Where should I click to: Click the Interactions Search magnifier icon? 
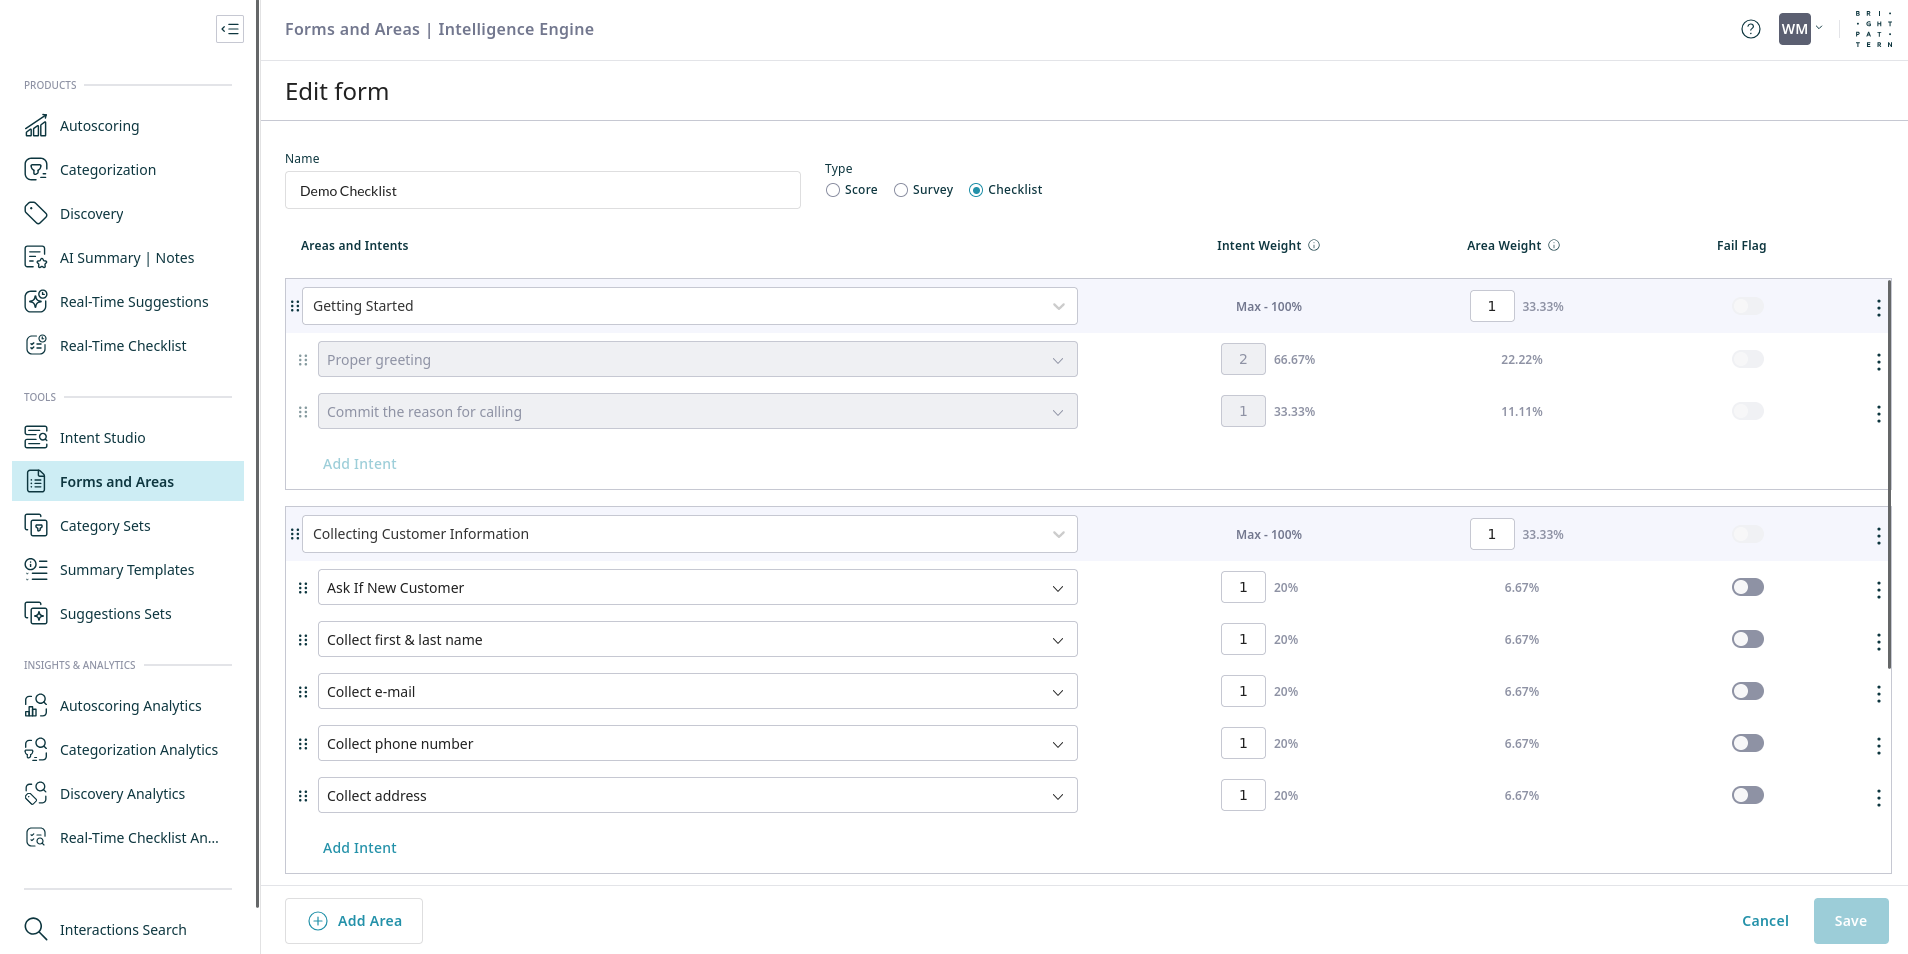click(36, 929)
